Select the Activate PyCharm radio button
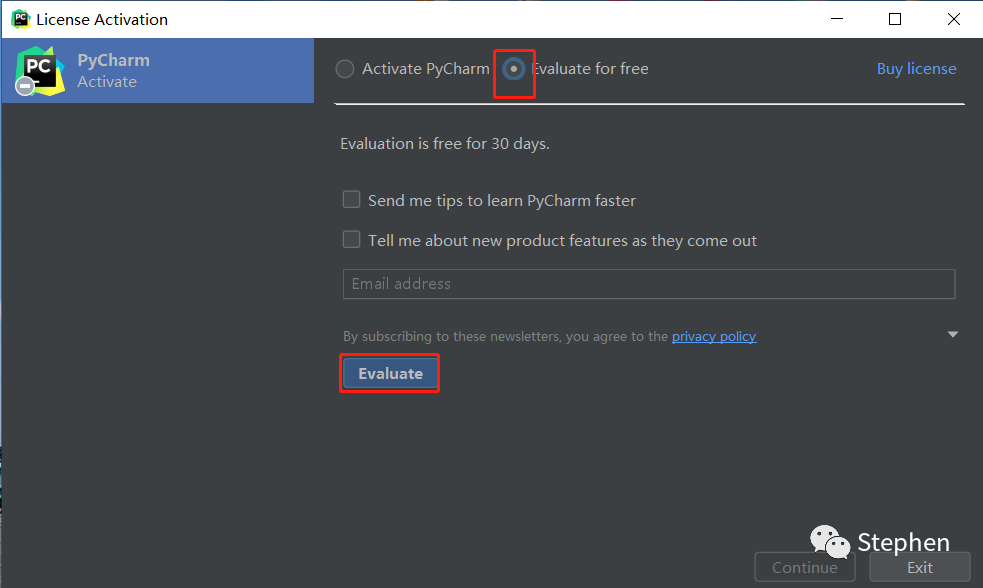The height and width of the screenshot is (588, 983). (x=345, y=69)
